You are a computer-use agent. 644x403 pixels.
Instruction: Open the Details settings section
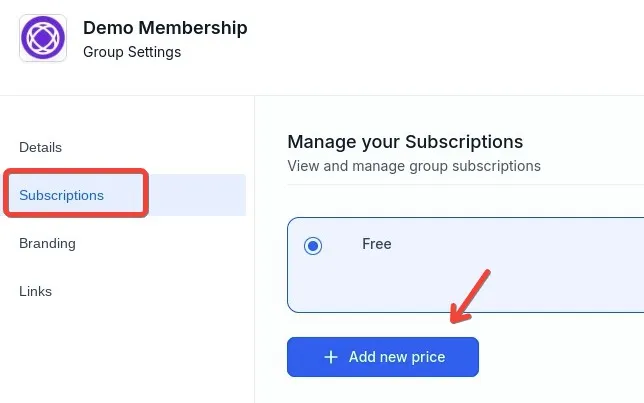point(40,147)
